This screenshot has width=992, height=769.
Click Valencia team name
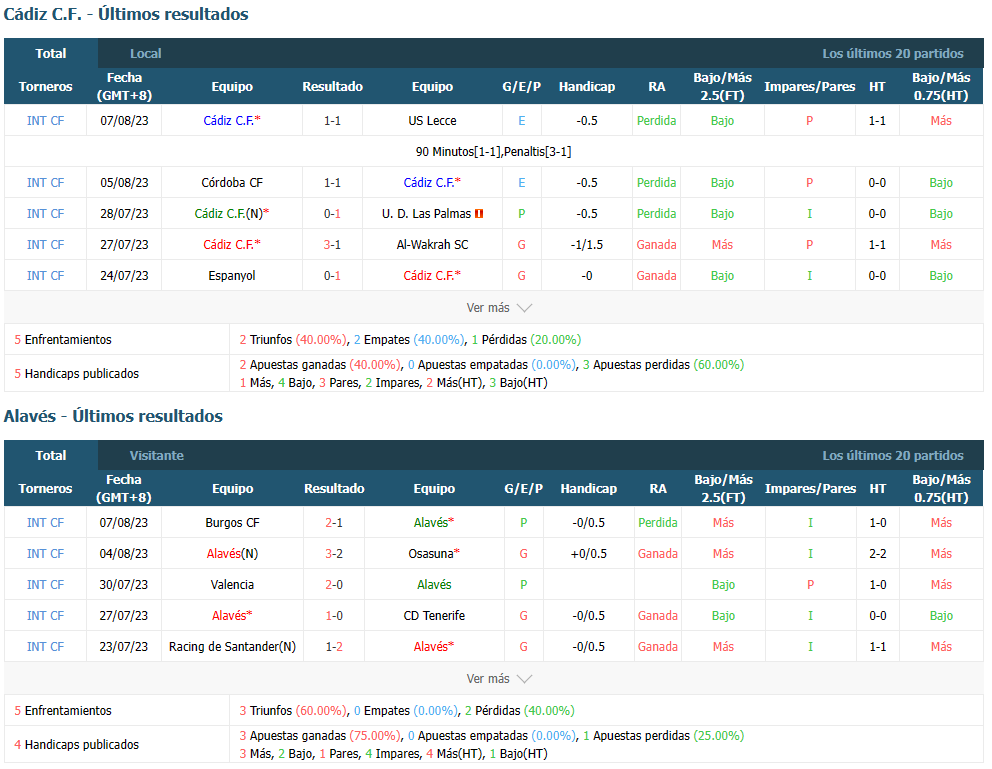point(232,584)
